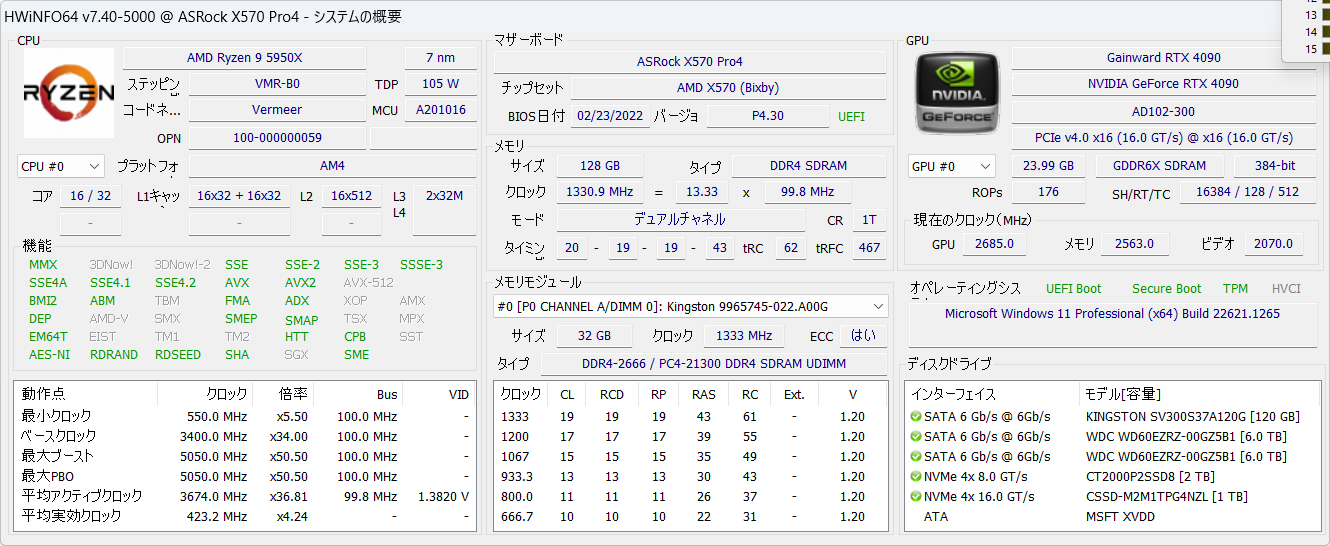
Task: Click the UEFI Boot status label
Action: click(x=1073, y=289)
